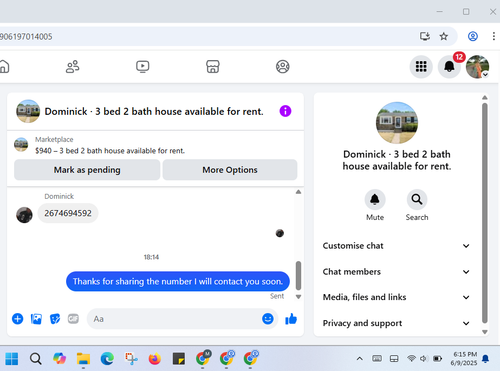Choose a sticker icon
Image resolution: width=500 pixels, height=371 pixels.
click(55, 319)
